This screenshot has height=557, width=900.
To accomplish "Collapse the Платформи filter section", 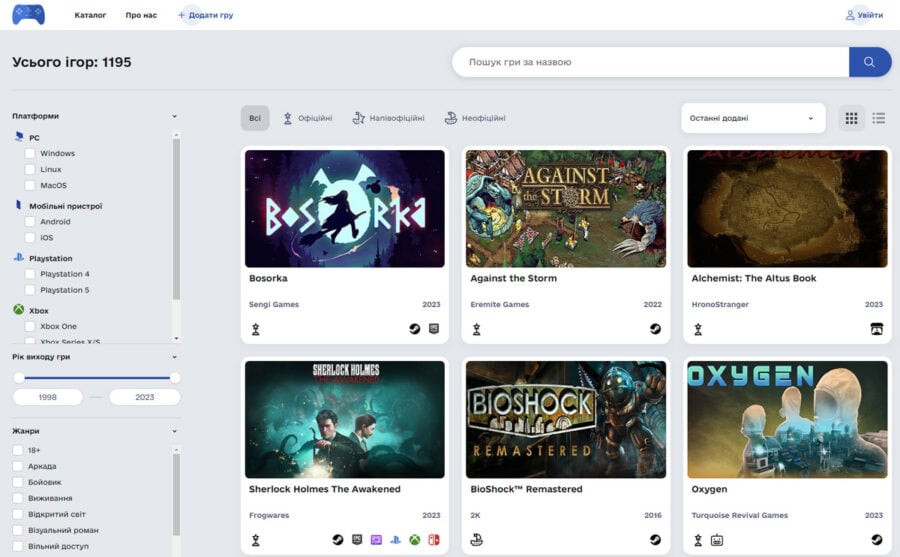I will (x=174, y=116).
